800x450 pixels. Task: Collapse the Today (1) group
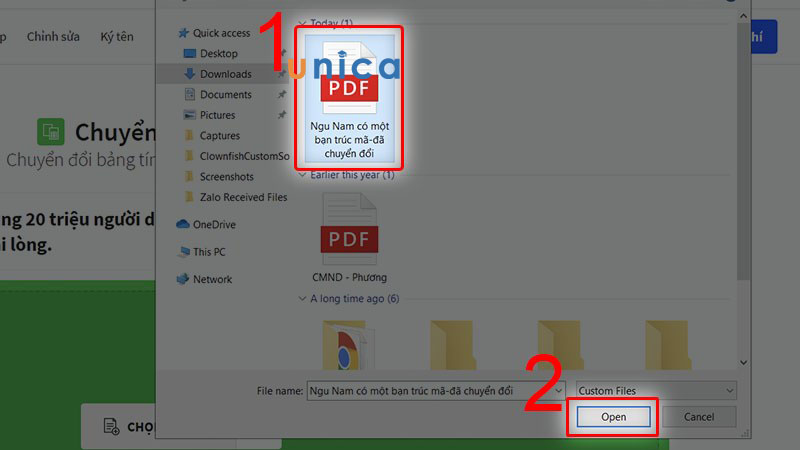tap(302, 23)
